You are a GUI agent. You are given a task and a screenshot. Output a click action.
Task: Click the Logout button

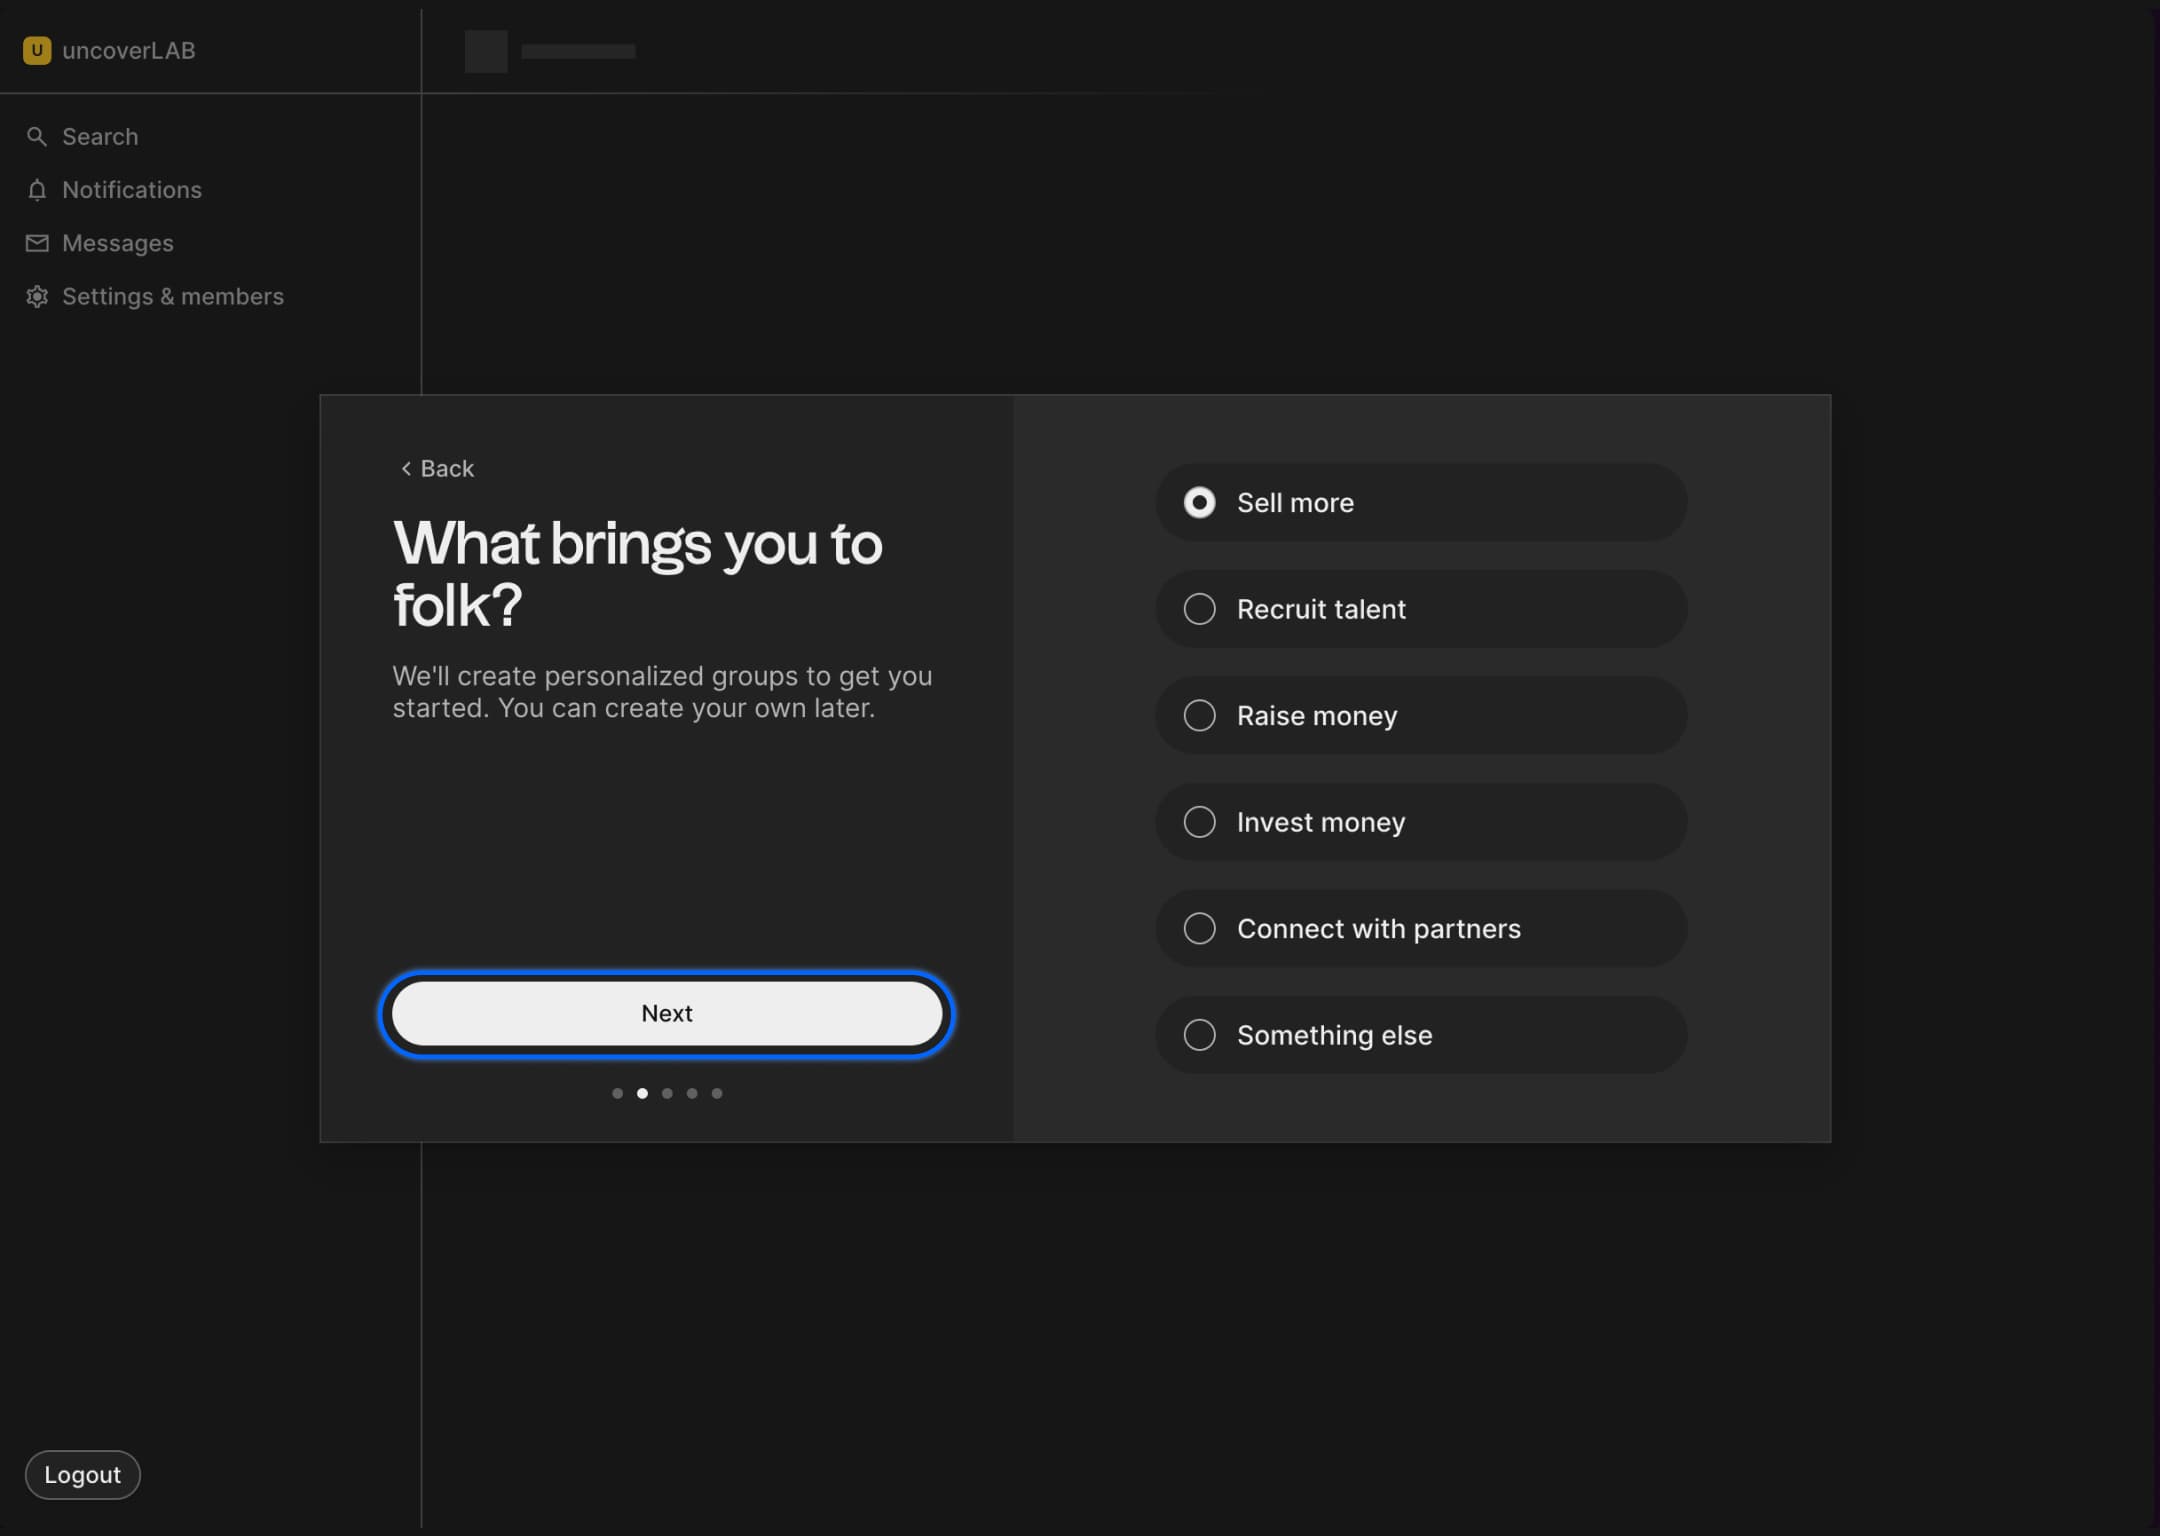point(82,1474)
